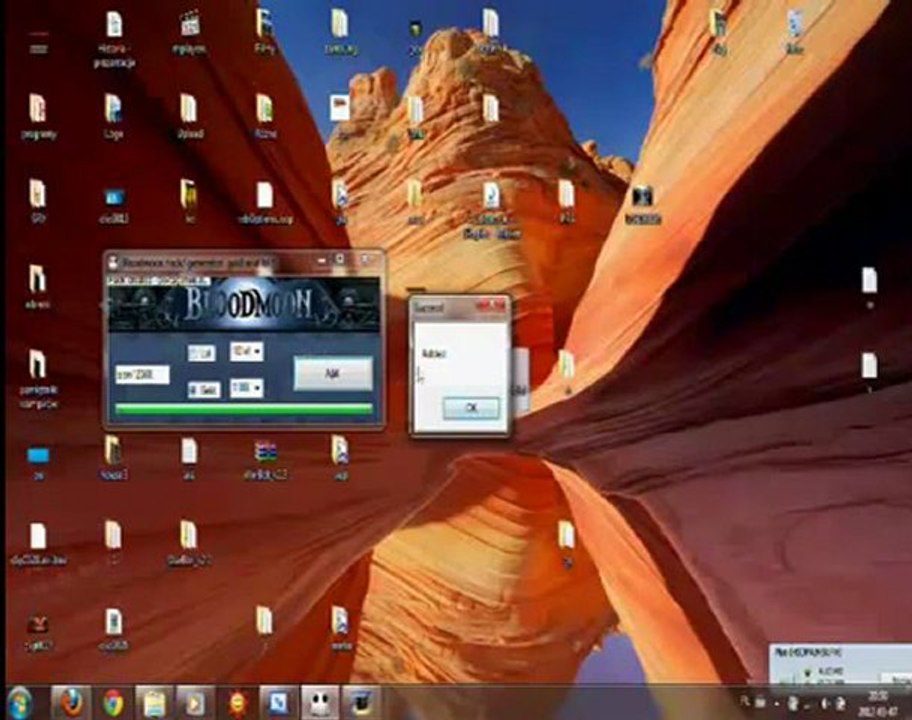
Task: Select the Historia prezentacja file on the desktop
Action: 115,40
